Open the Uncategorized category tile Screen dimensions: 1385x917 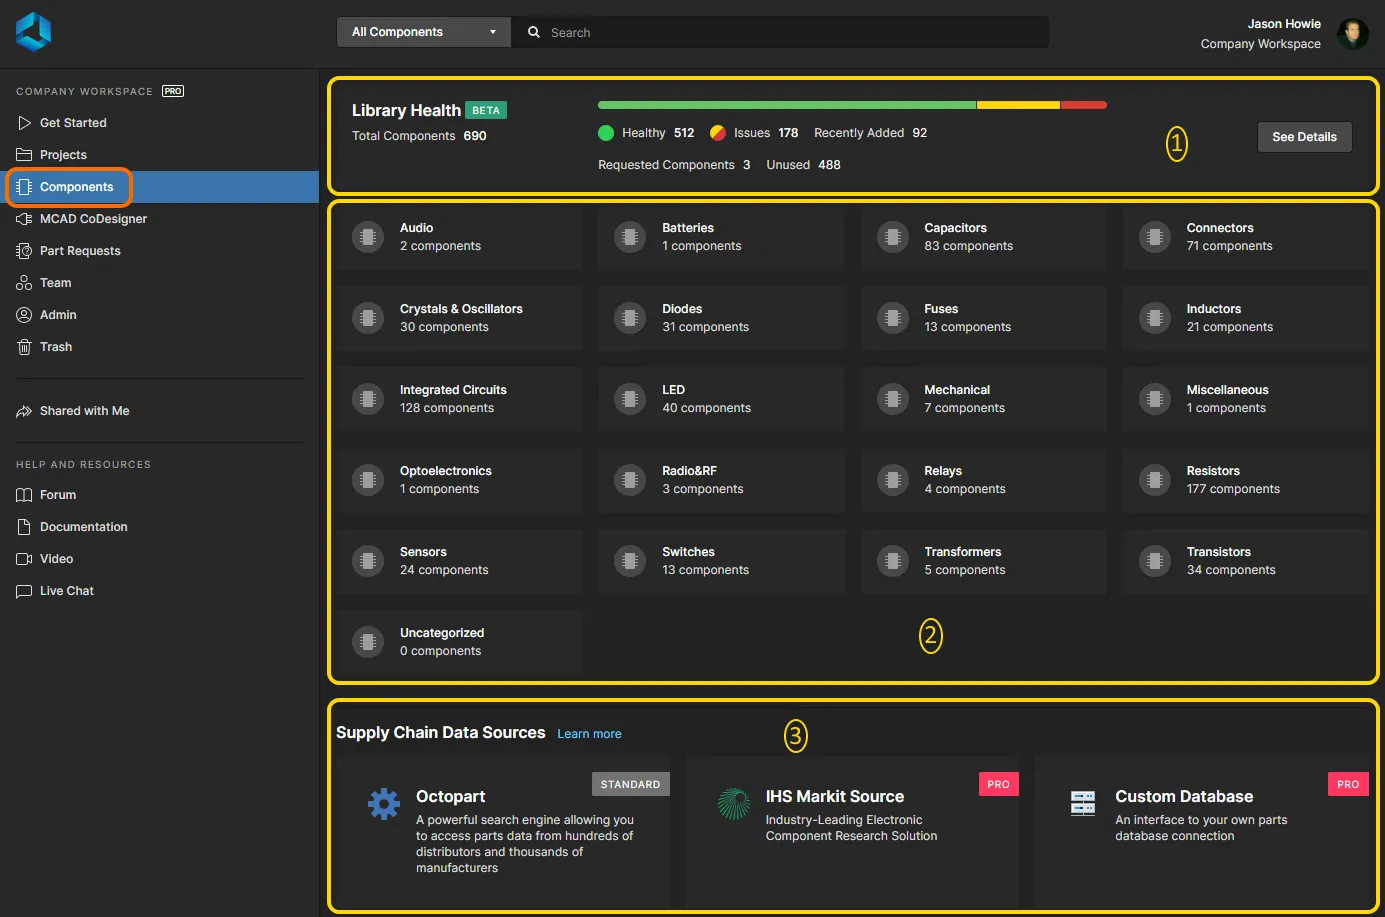459,642
